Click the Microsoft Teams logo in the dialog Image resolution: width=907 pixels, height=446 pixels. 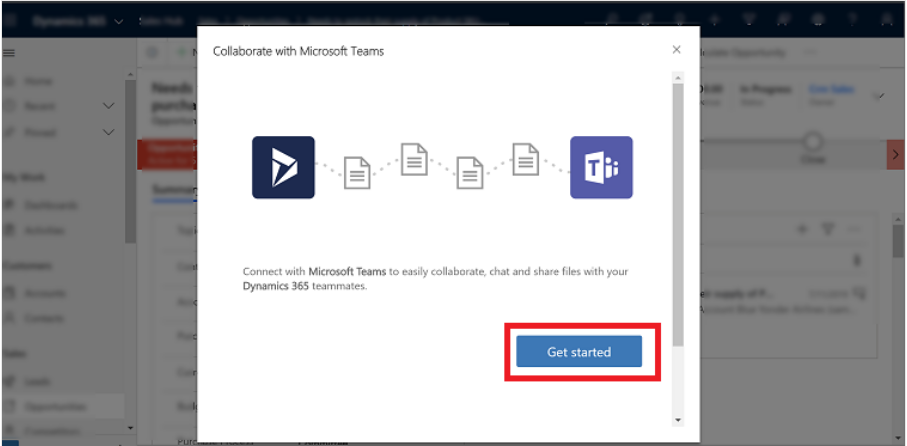coord(602,167)
